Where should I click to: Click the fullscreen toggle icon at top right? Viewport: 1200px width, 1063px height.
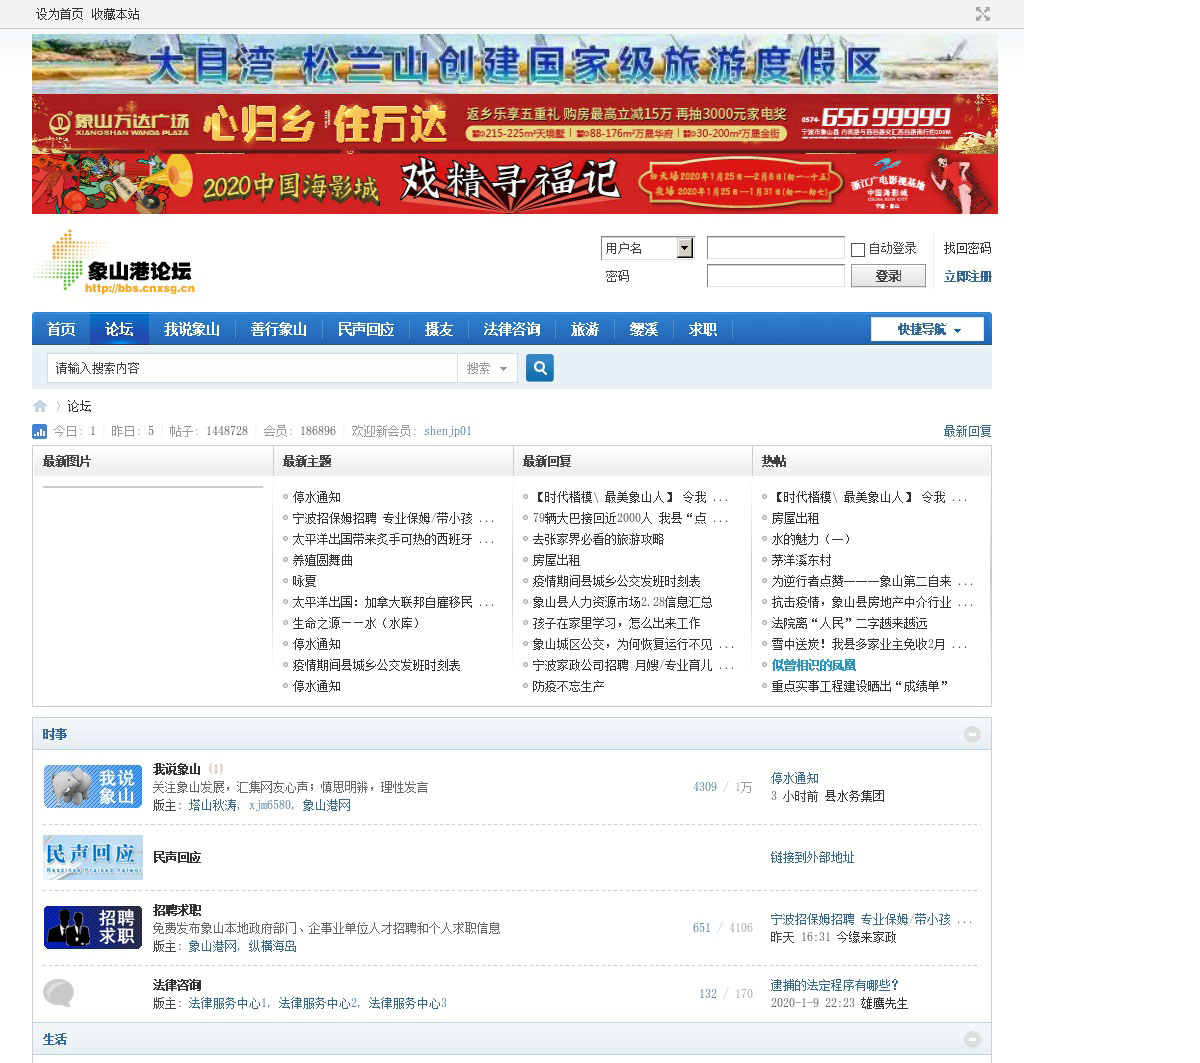pos(982,14)
